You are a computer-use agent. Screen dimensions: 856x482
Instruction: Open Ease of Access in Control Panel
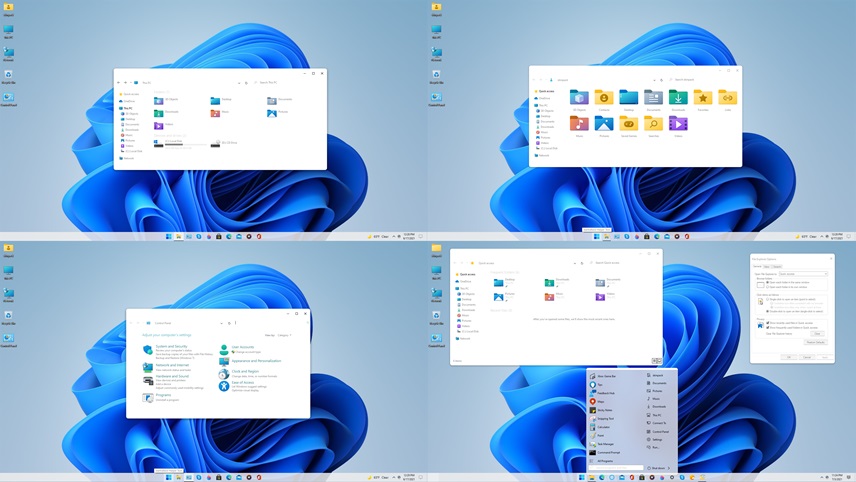click(243, 383)
